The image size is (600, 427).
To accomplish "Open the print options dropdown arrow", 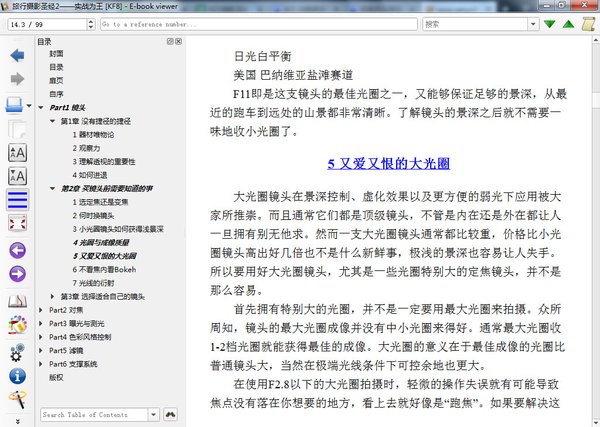I will [29, 105].
